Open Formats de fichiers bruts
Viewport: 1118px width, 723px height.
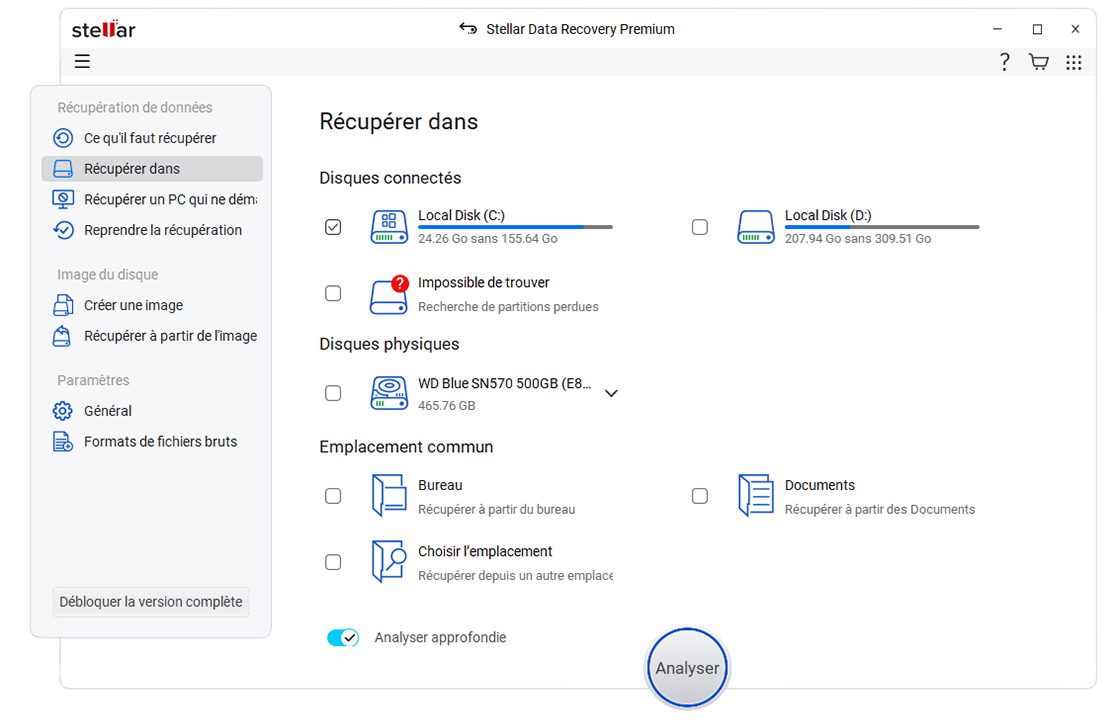coord(152,441)
